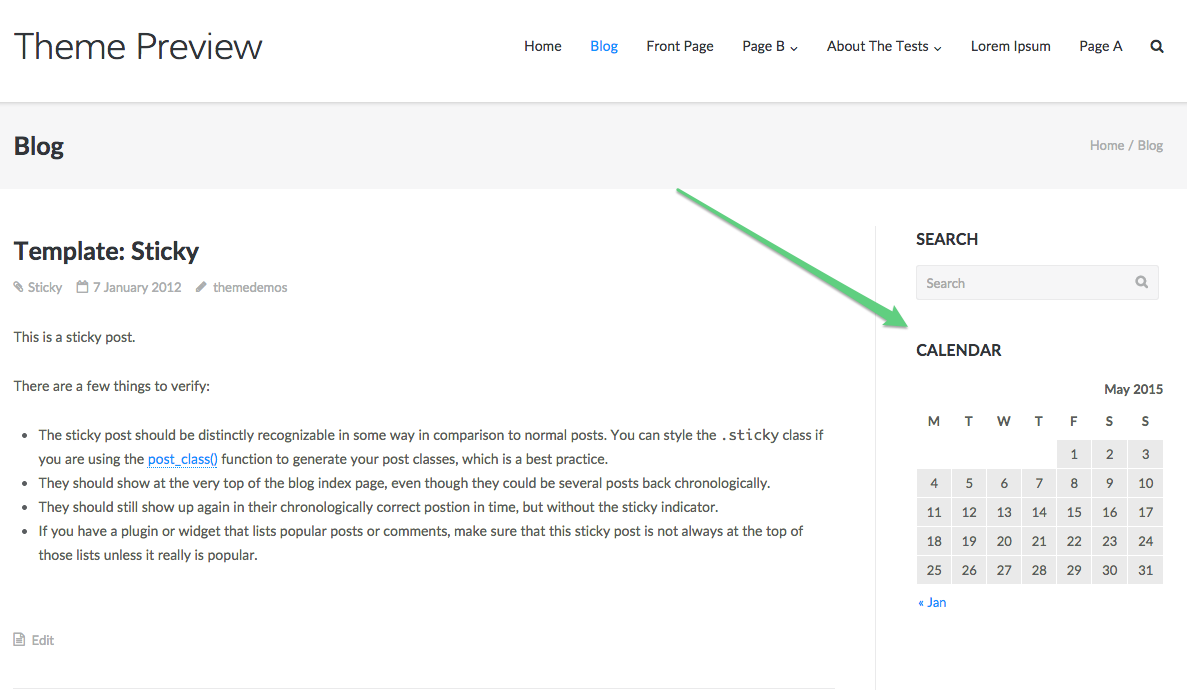Open the search icon in navigation bar
This screenshot has width=1187, height=690.
pyautogui.click(x=1157, y=46)
